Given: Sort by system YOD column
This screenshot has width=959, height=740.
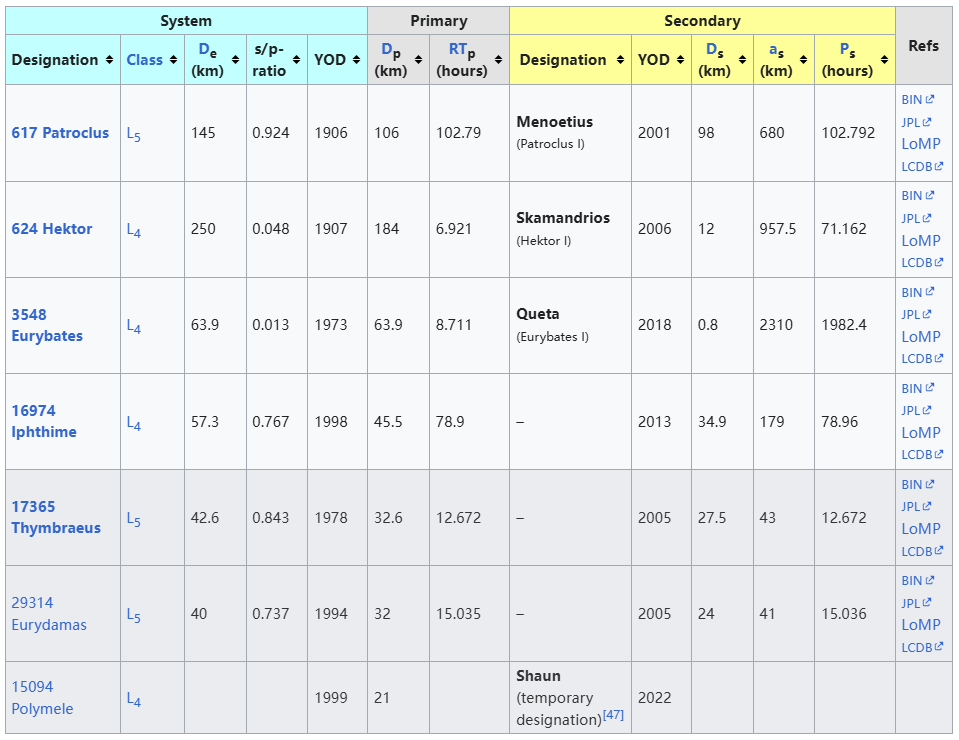Looking at the screenshot, I should [x=356, y=60].
